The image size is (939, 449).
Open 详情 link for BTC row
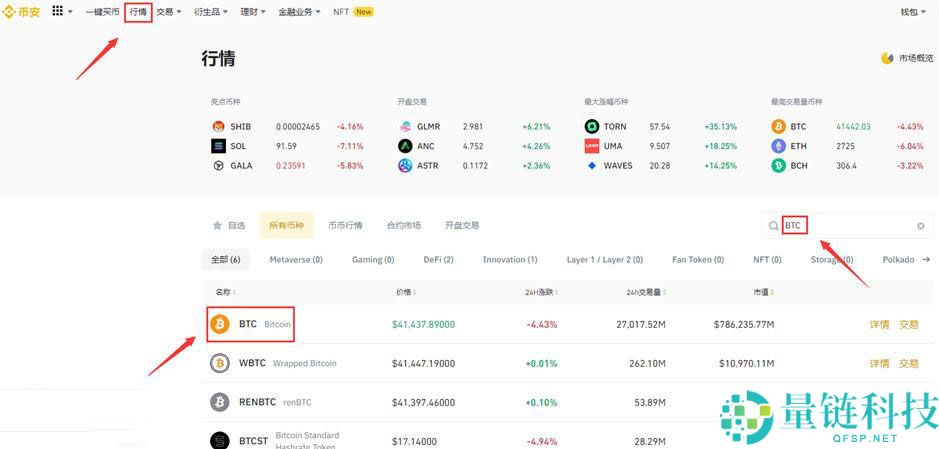coord(878,324)
